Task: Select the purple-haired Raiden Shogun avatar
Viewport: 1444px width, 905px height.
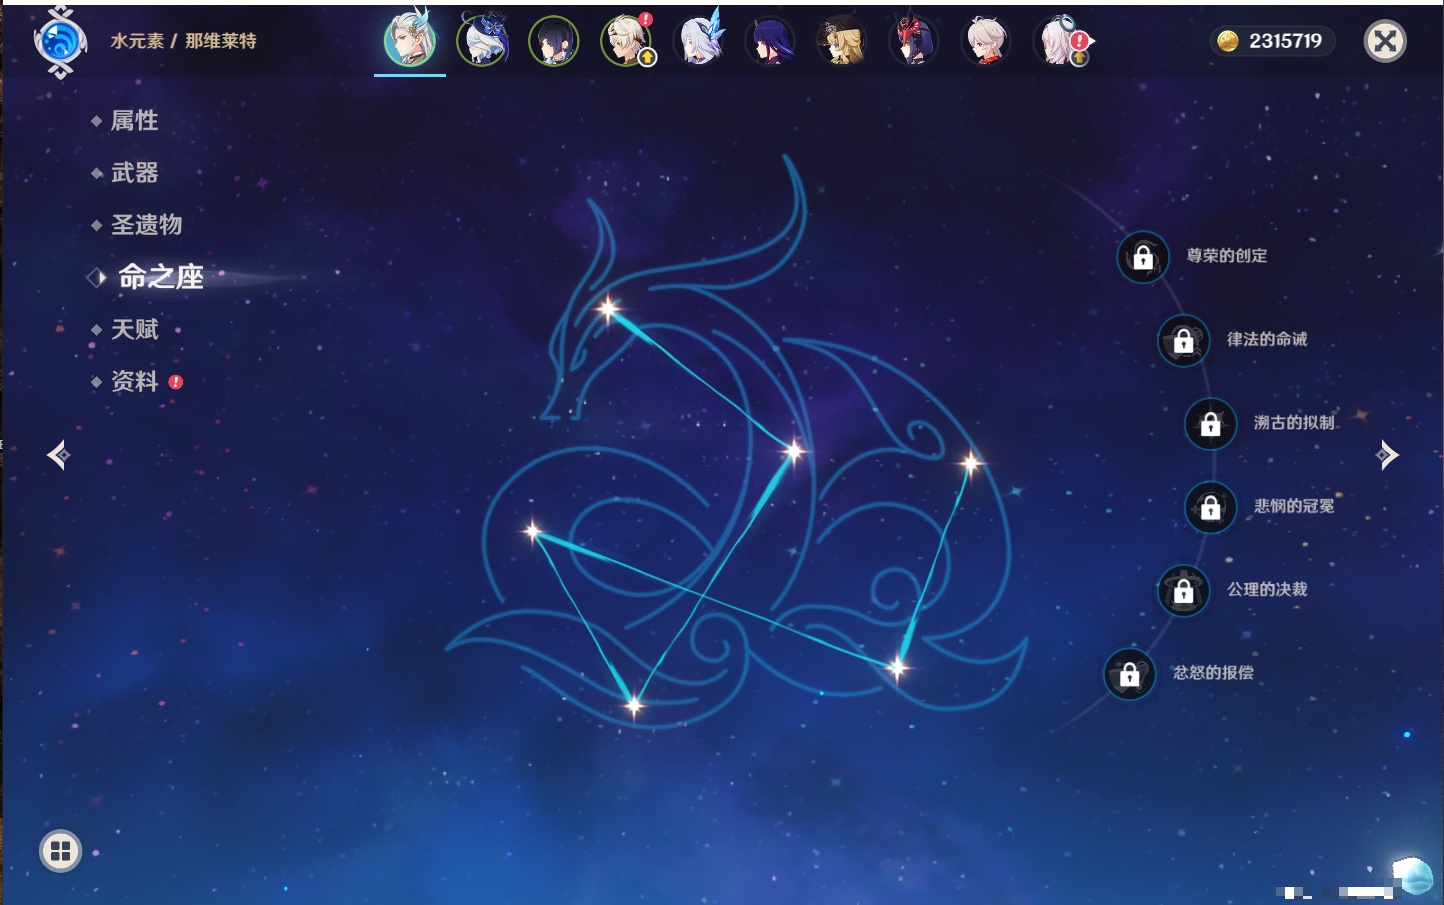Action: (x=770, y=41)
